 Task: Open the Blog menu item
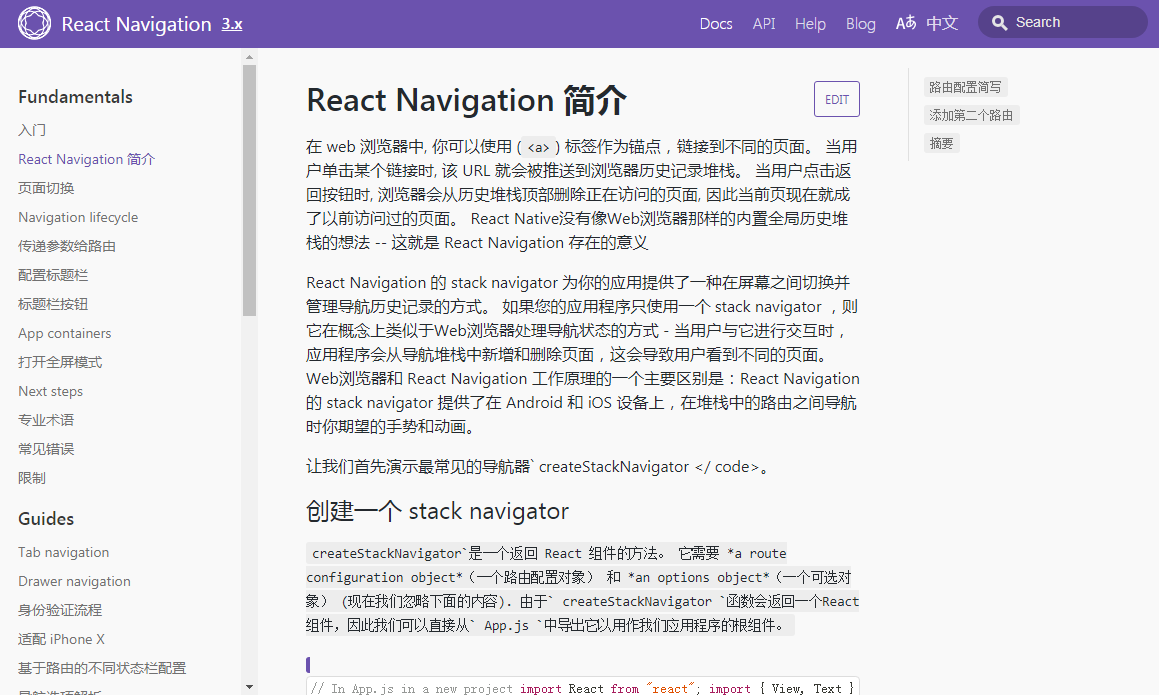click(860, 24)
